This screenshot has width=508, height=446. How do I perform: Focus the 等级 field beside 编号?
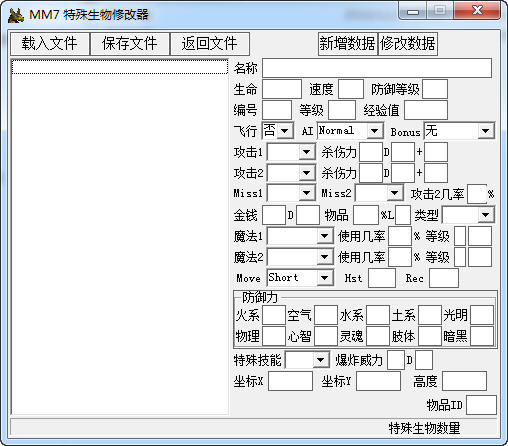[342, 110]
